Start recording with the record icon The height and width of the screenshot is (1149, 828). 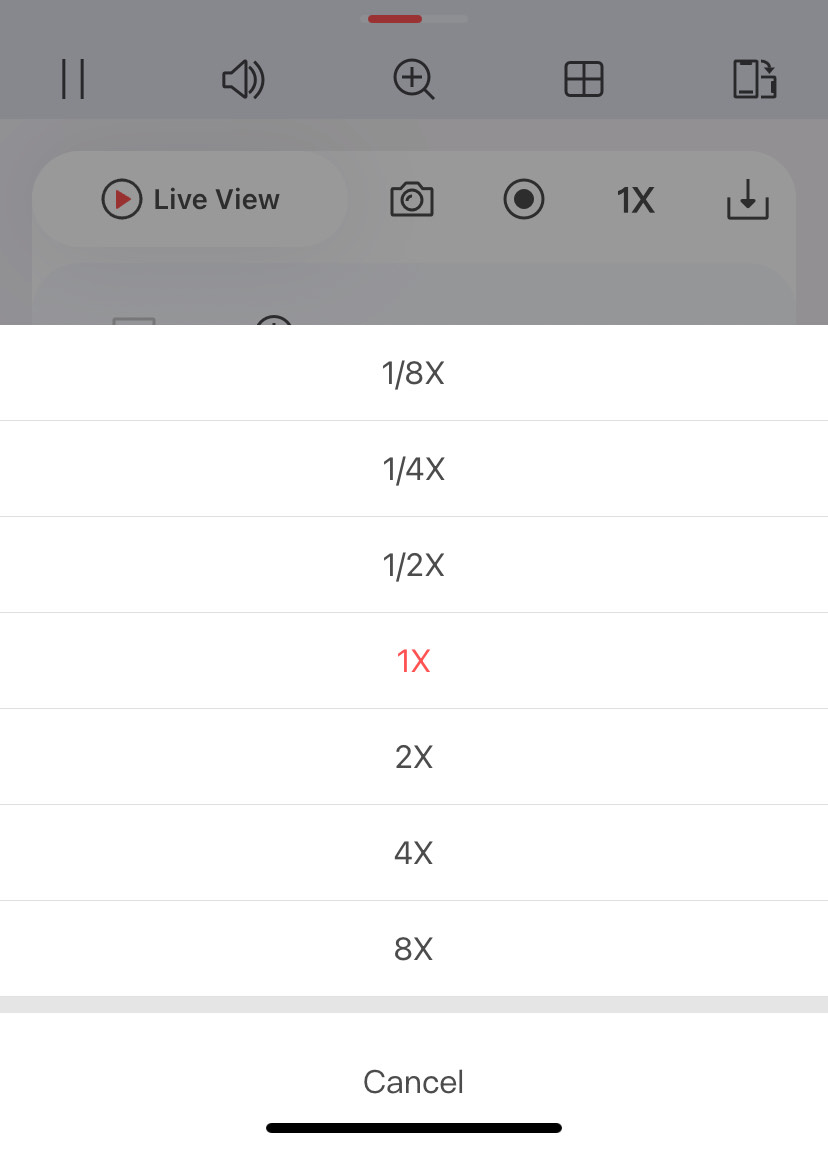pos(523,200)
